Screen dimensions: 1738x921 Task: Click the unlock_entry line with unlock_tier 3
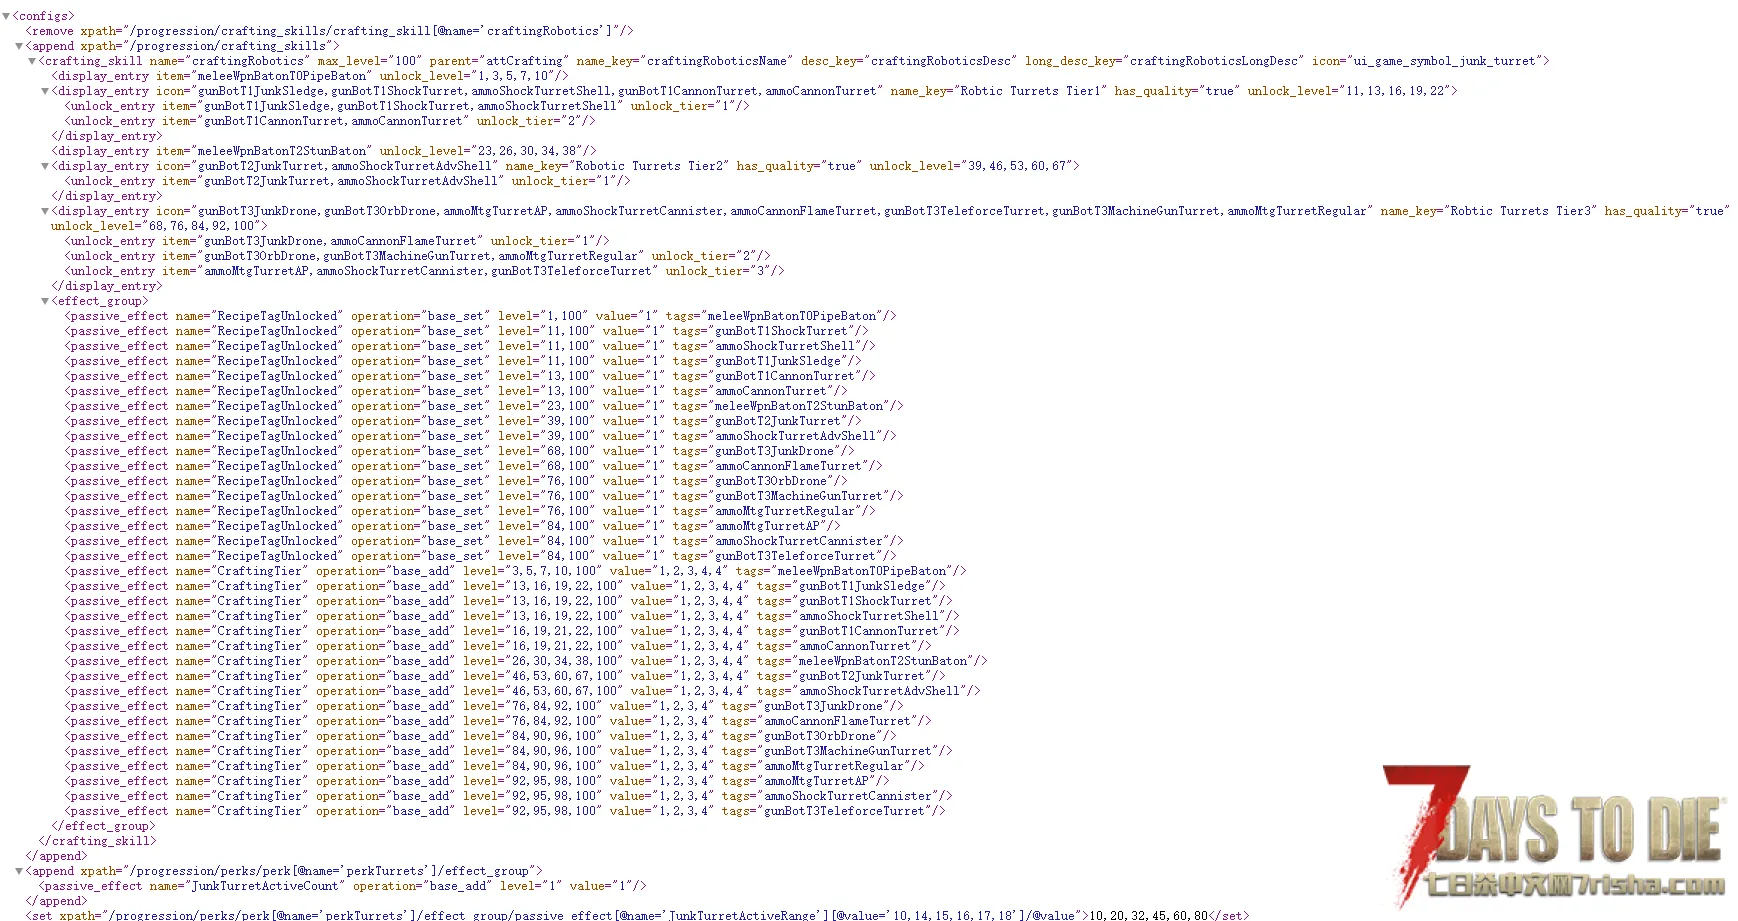424,271
